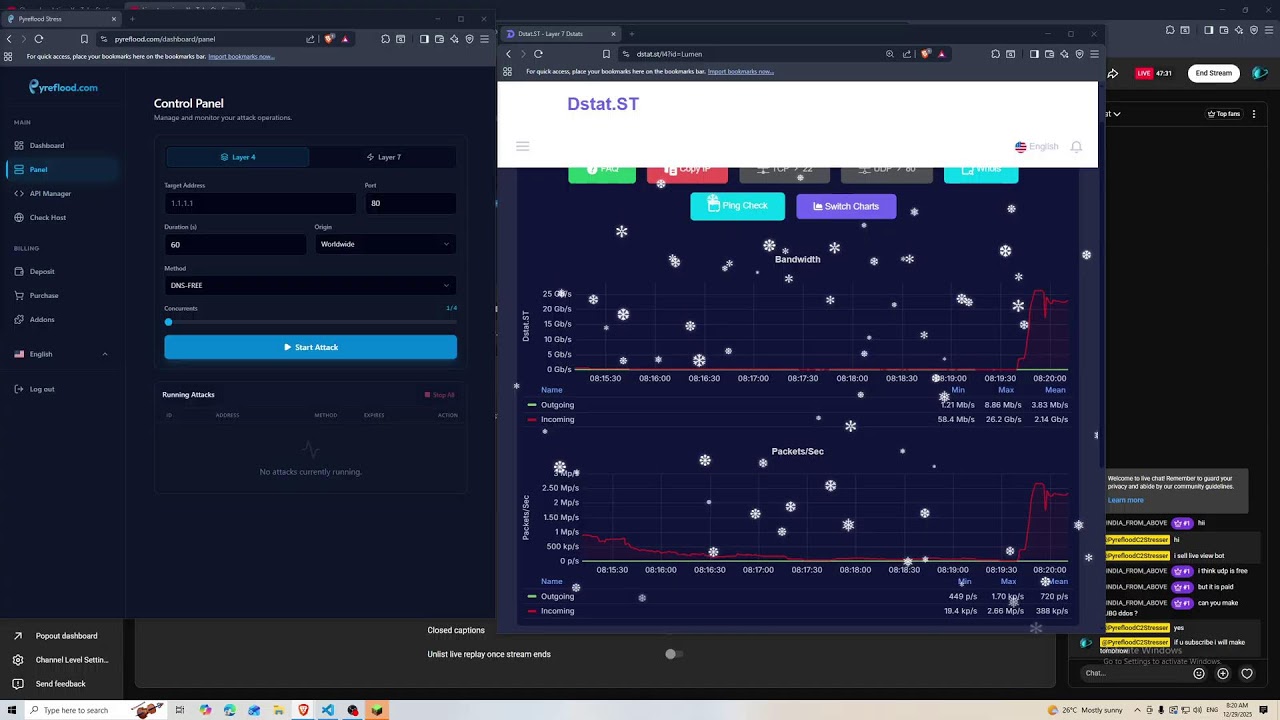Image resolution: width=1280 pixels, height=720 pixels.
Task: Switch to Dstat.ST Layer 7 Dstats tab
Action: tap(560, 34)
